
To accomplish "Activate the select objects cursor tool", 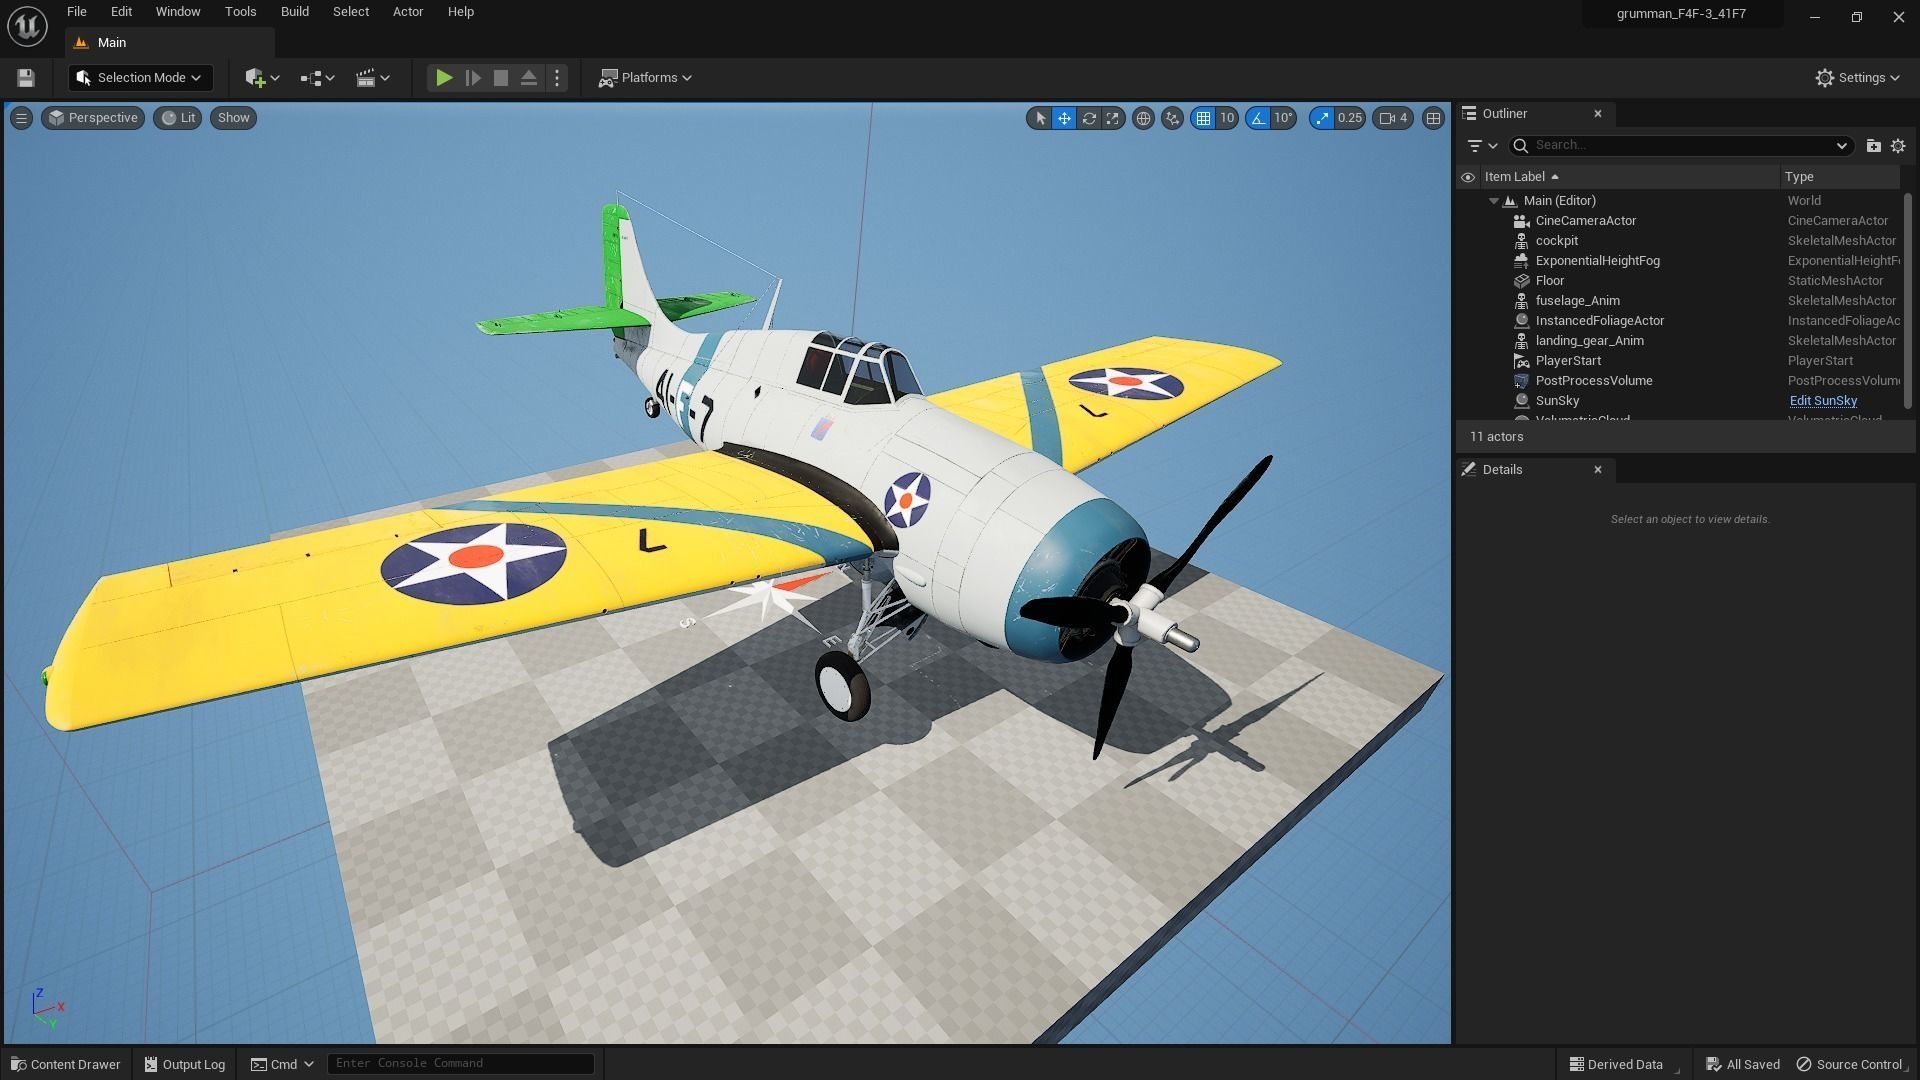I will (1040, 118).
